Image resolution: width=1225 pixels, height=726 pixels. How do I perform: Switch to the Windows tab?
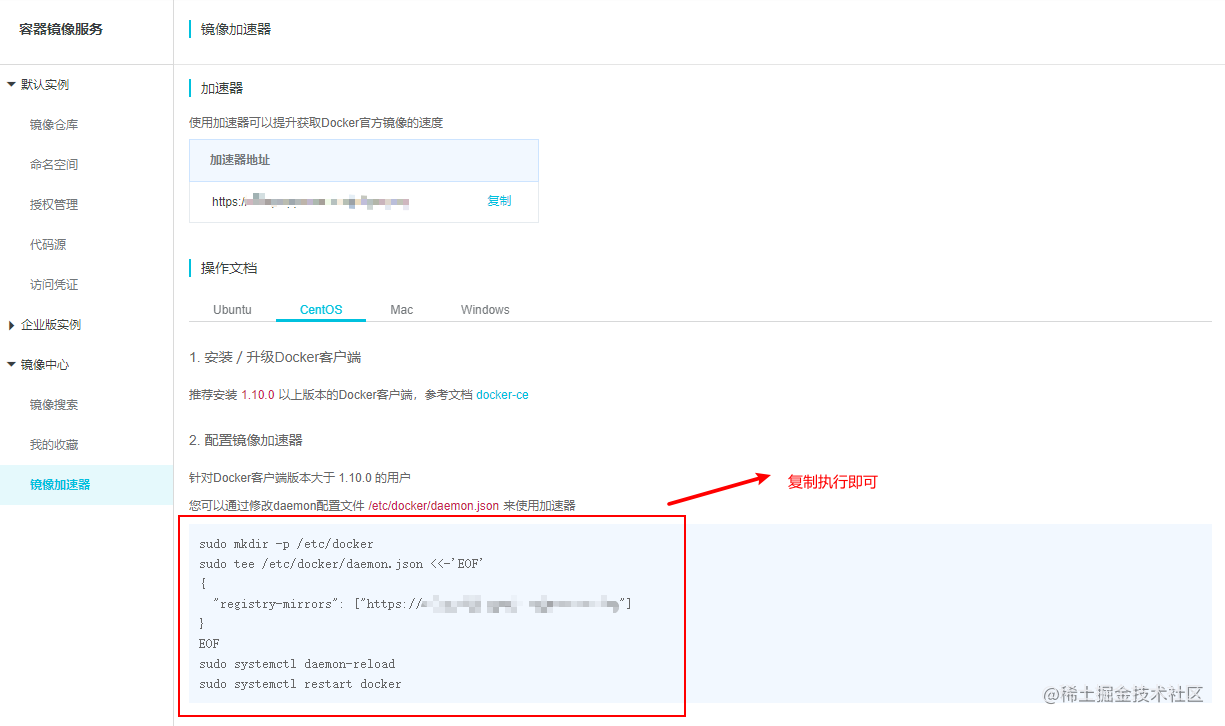click(485, 310)
